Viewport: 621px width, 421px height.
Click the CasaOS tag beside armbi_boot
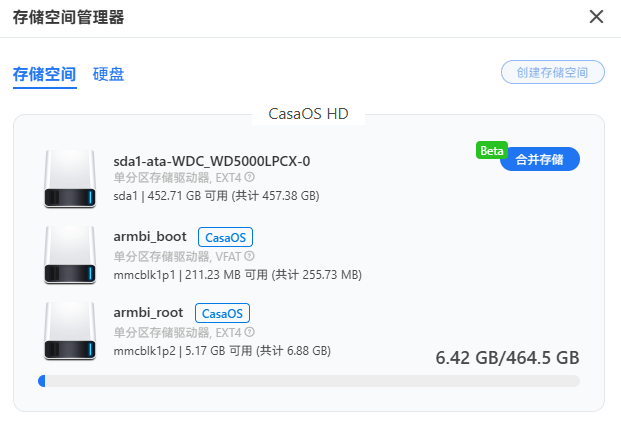pos(225,237)
